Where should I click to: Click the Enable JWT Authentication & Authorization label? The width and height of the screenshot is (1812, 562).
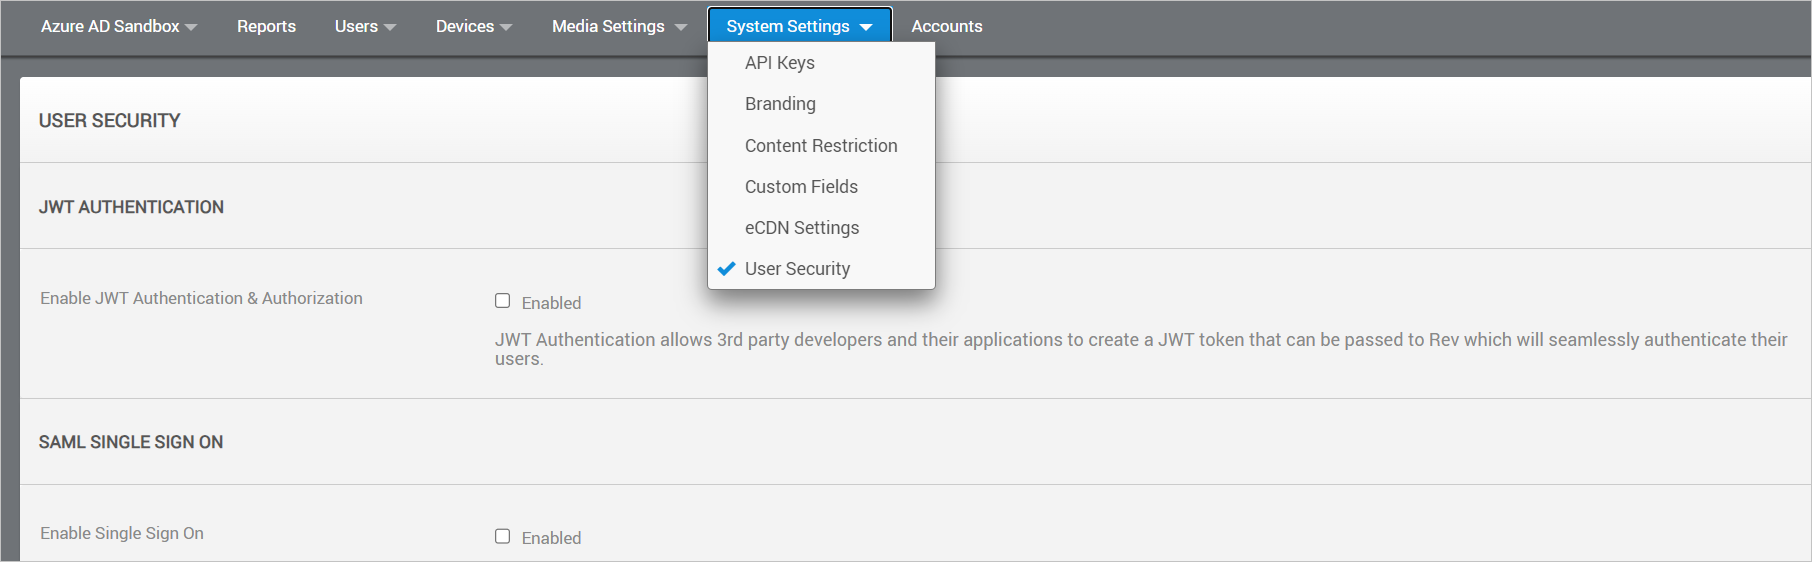click(201, 298)
